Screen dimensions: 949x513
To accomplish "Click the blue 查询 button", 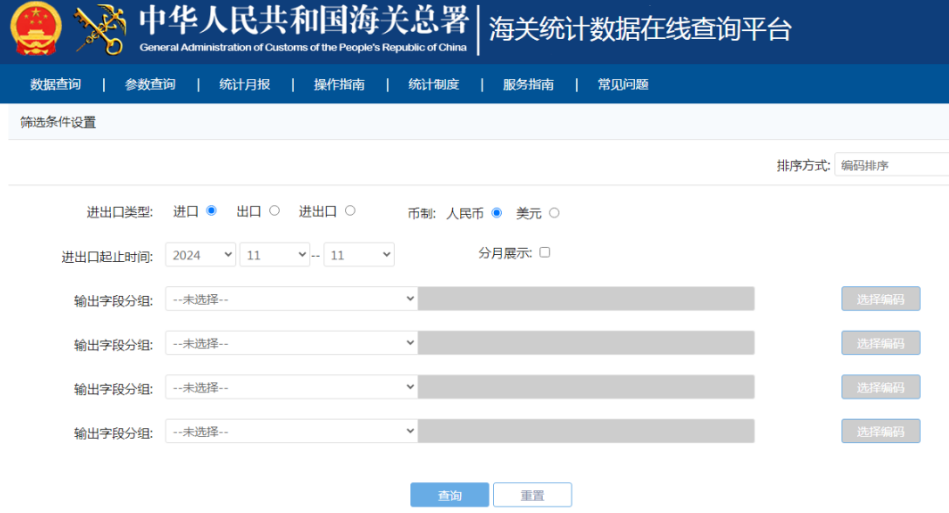I will coord(450,496).
